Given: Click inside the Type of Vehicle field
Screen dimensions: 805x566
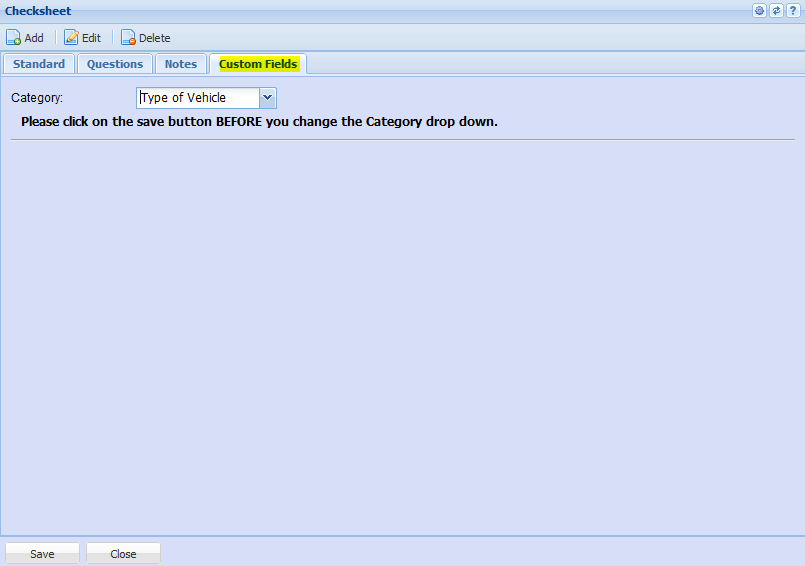Looking at the screenshot, I should coord(198,98).
